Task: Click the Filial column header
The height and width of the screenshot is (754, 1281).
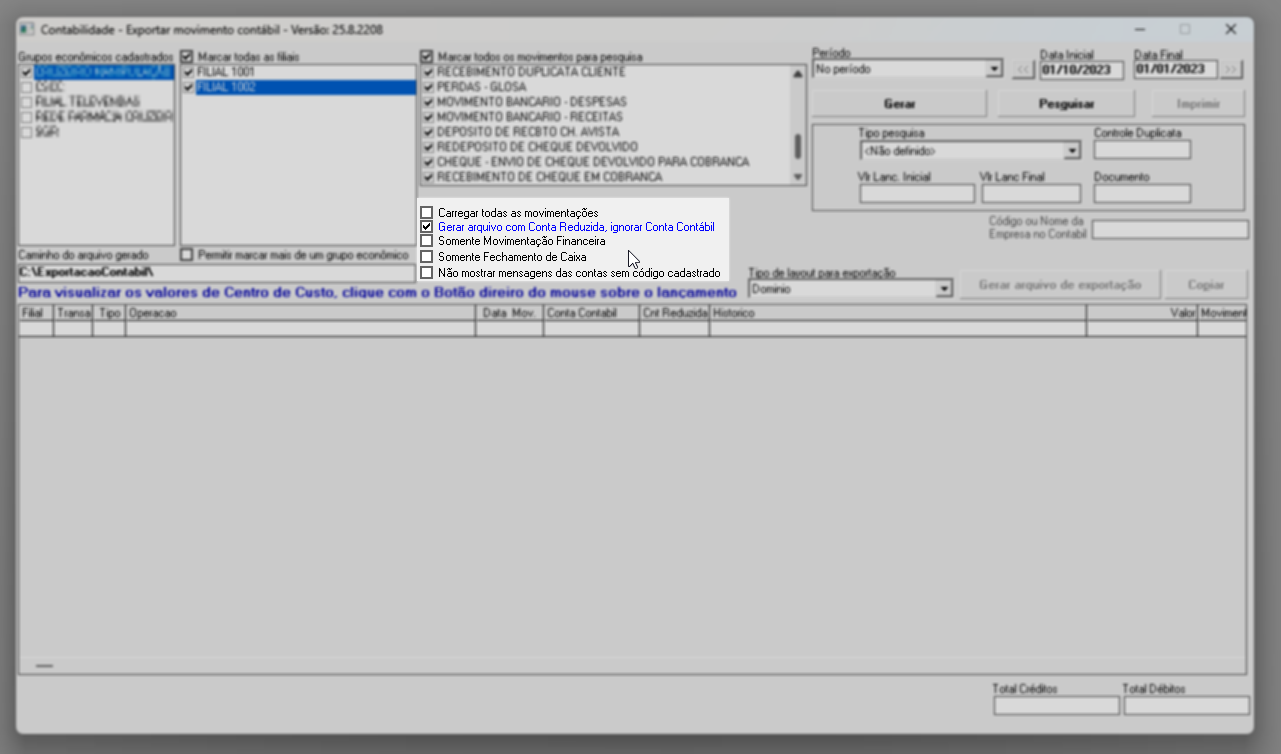Action: coord(36,313)
